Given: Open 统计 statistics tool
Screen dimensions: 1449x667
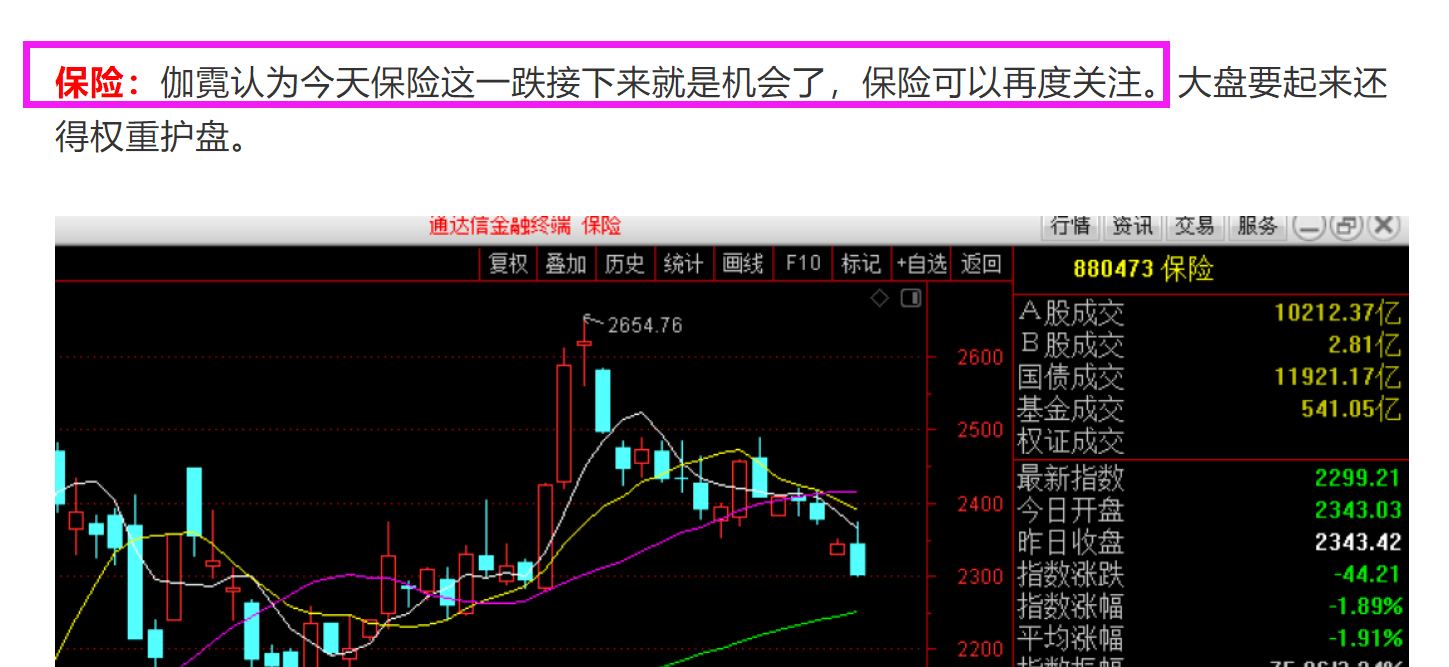Looking at the screenshot, I should pyautogui.click(x=684, y=264).
